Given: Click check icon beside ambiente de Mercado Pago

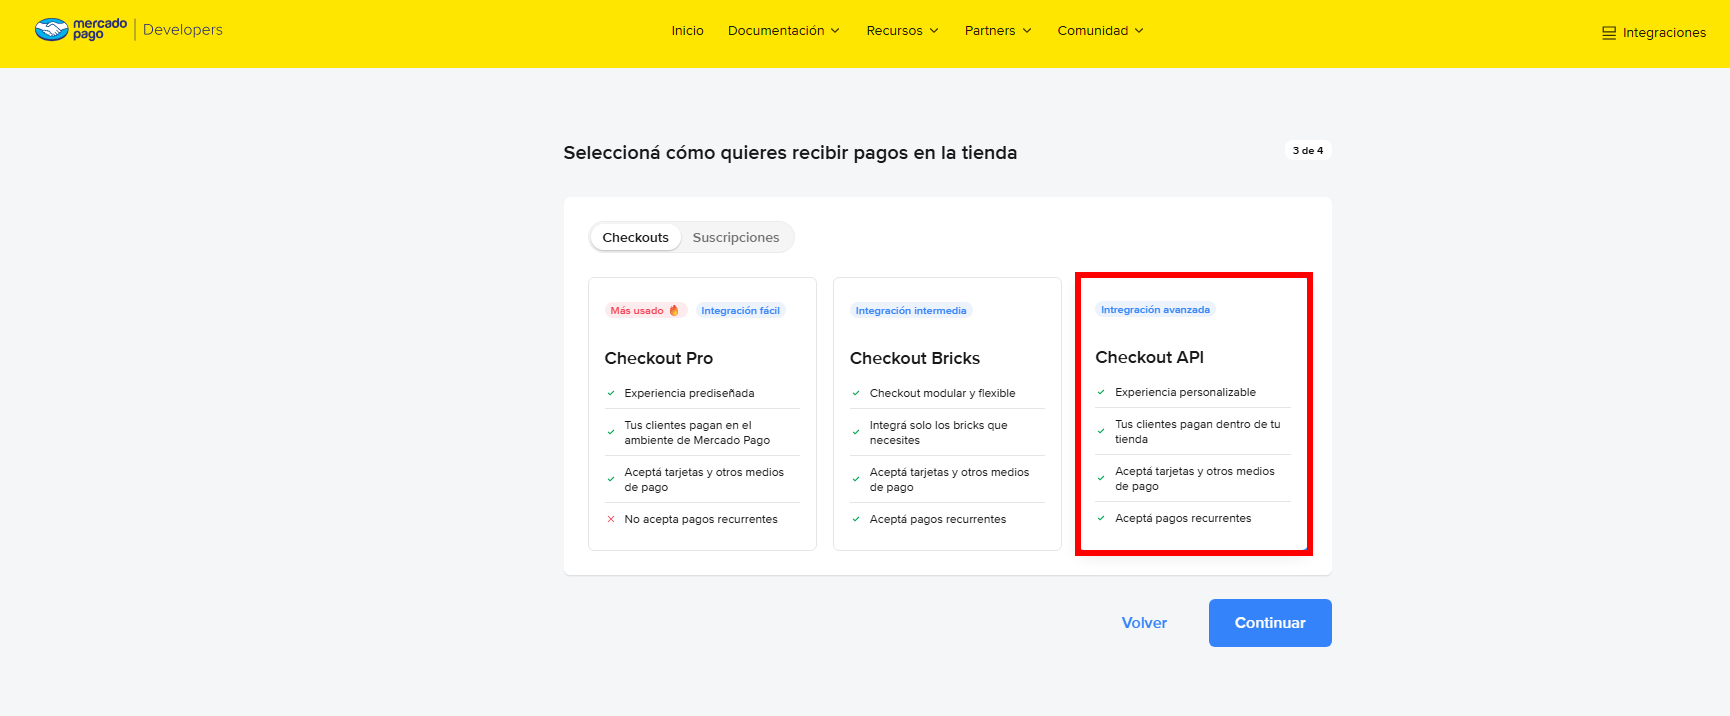Looking at the screenshot, I should coord(611,432).
